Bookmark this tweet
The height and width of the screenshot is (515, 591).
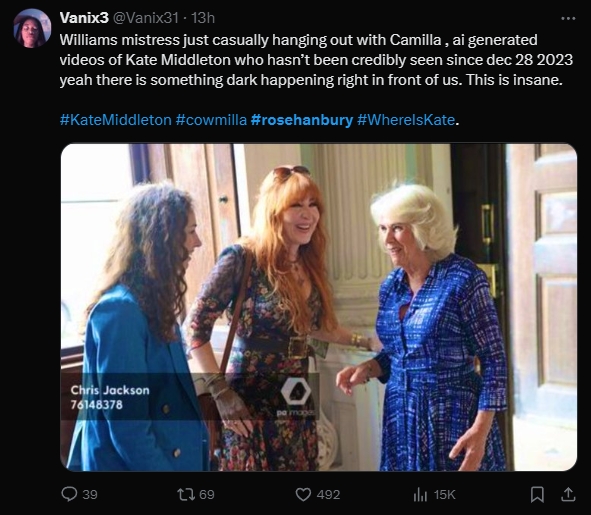(x=537, y=494)
